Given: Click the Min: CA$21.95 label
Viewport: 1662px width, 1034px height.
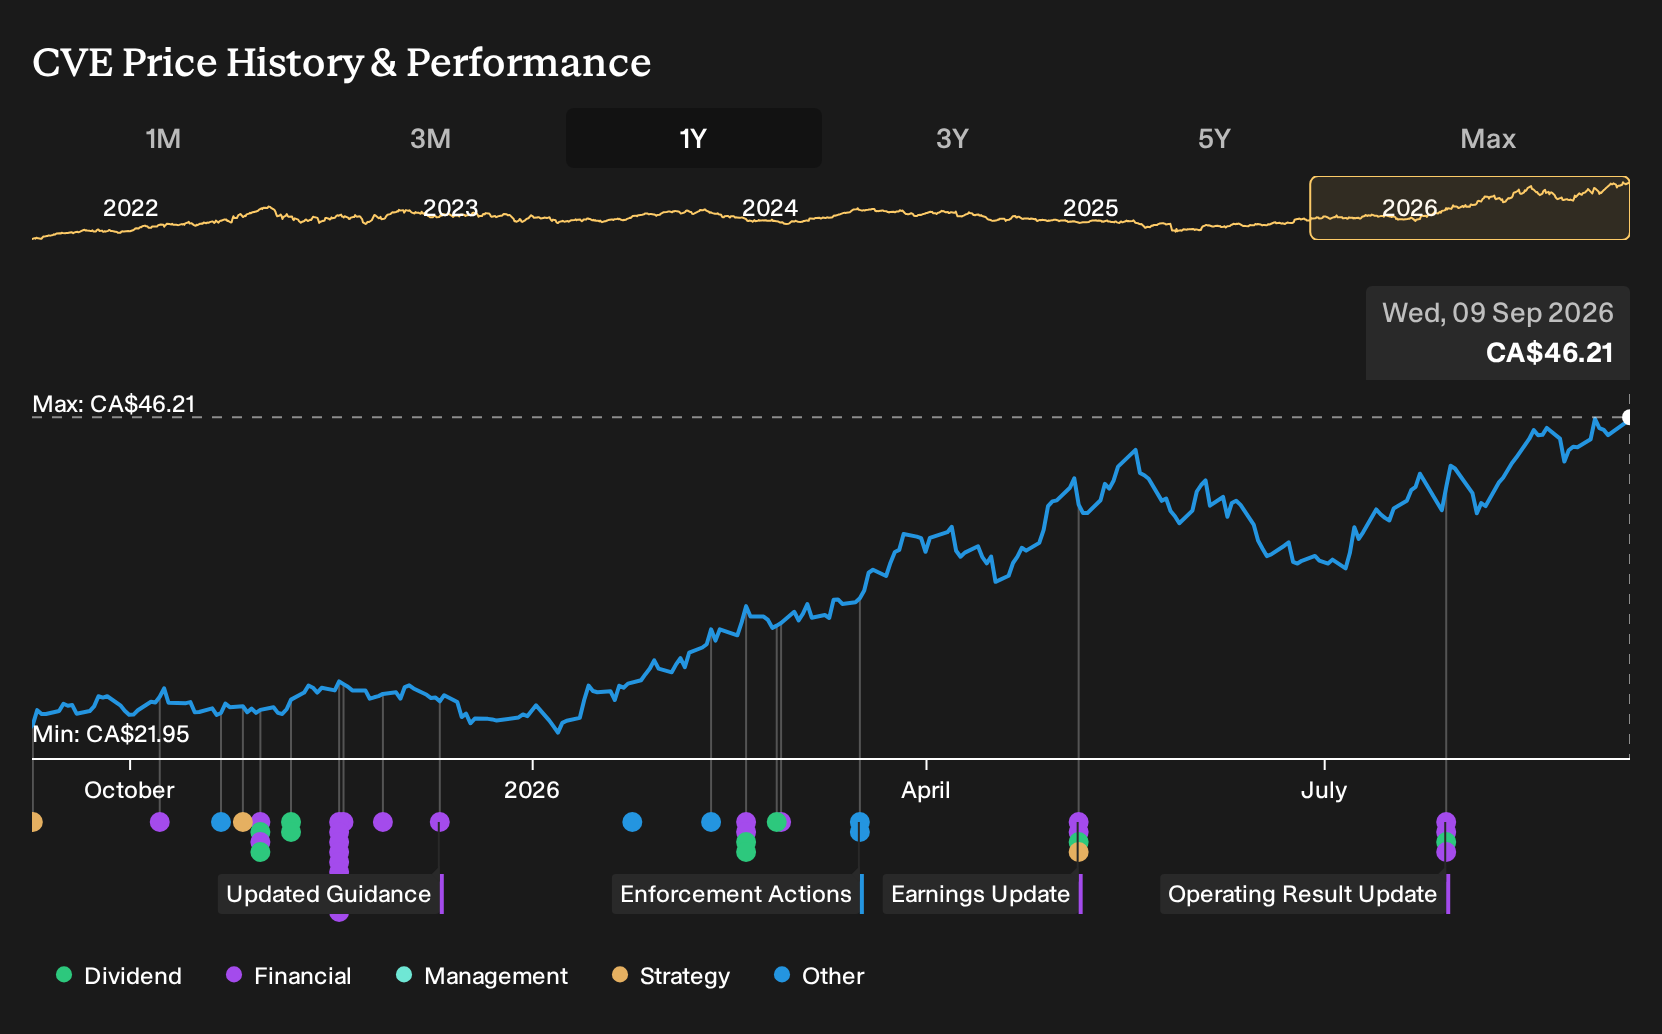Looking at the screenshot, I should (111, 734).
